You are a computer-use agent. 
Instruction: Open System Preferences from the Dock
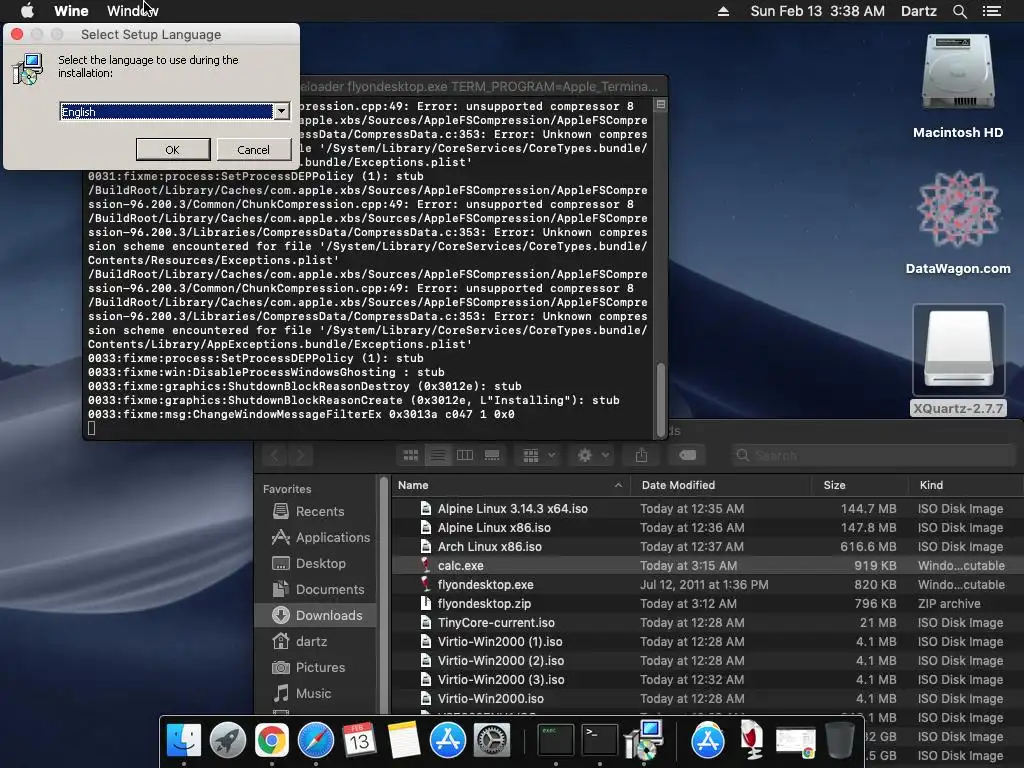491,740
